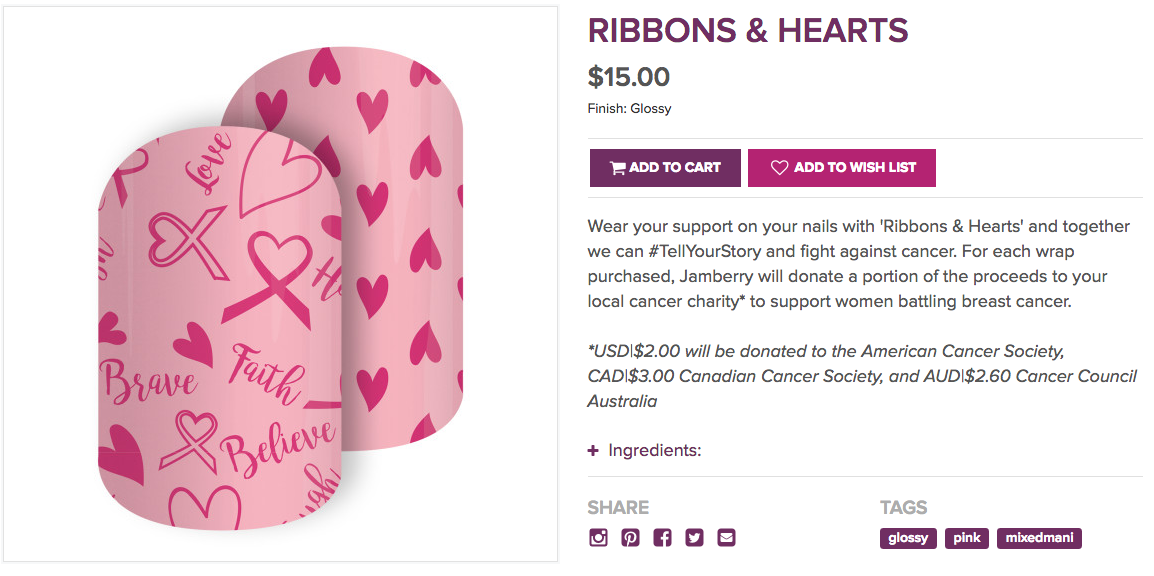Open the mixedmani tag

point(1039,538)
